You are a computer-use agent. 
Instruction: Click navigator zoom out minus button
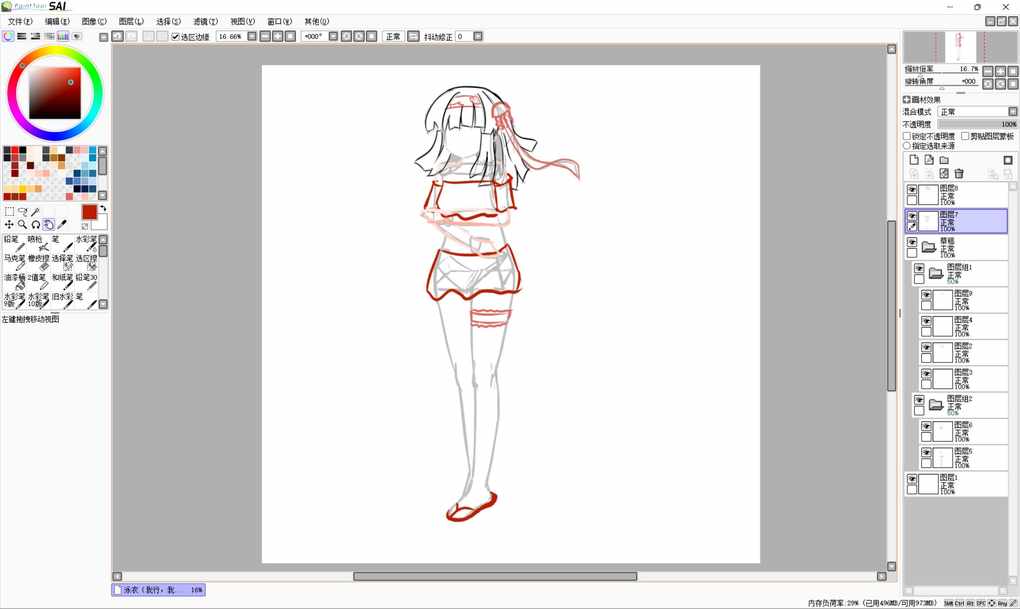[x=988, y=71]
